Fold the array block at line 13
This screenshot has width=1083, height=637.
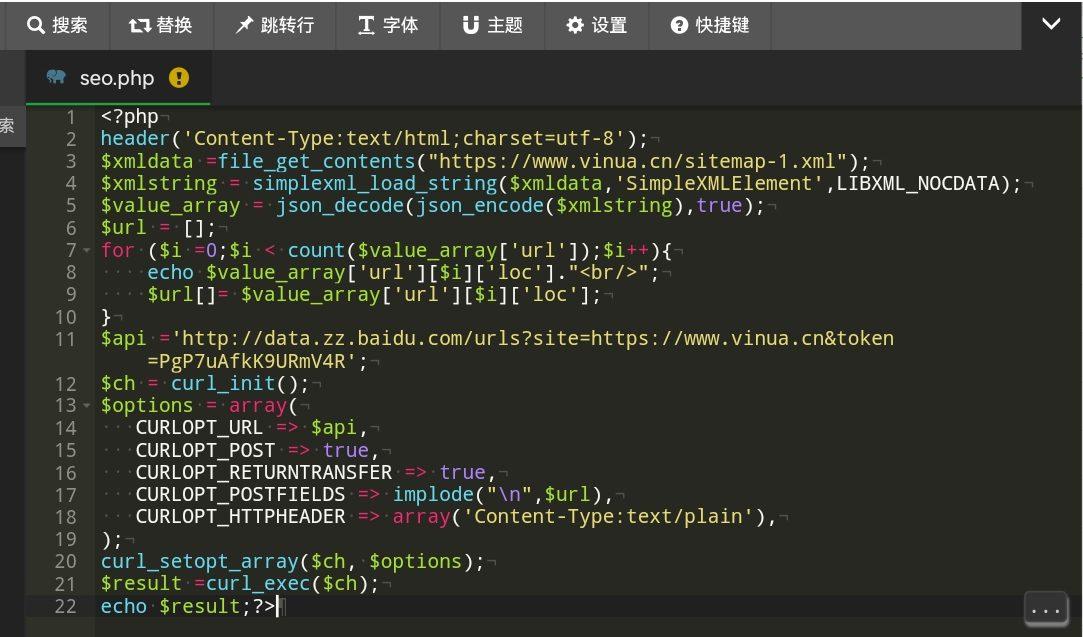[x=87, y=406]
